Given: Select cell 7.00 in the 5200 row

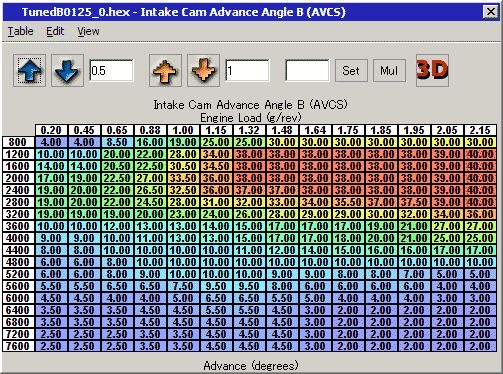Looking at the screenshot, I should (x=414, y=274).
